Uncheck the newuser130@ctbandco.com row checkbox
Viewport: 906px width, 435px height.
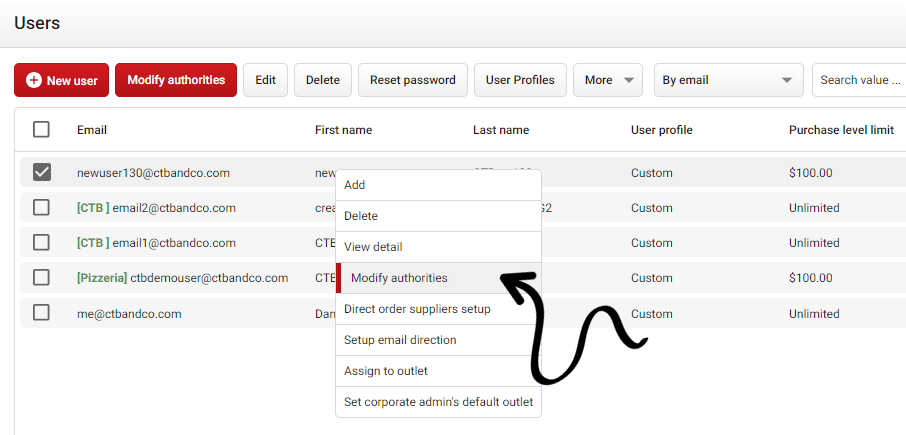(41, 172)
